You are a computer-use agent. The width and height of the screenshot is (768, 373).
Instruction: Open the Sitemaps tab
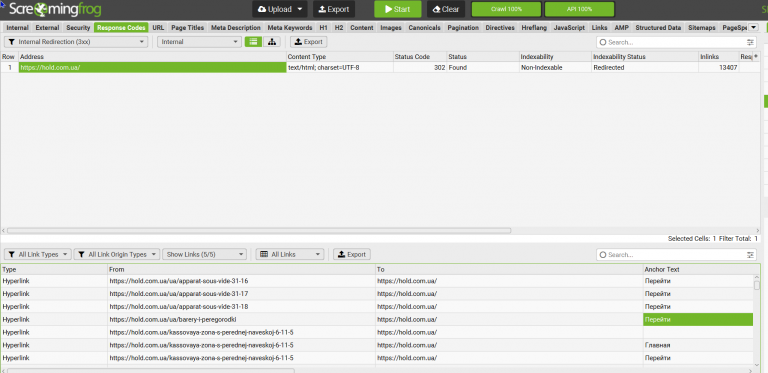702,28
